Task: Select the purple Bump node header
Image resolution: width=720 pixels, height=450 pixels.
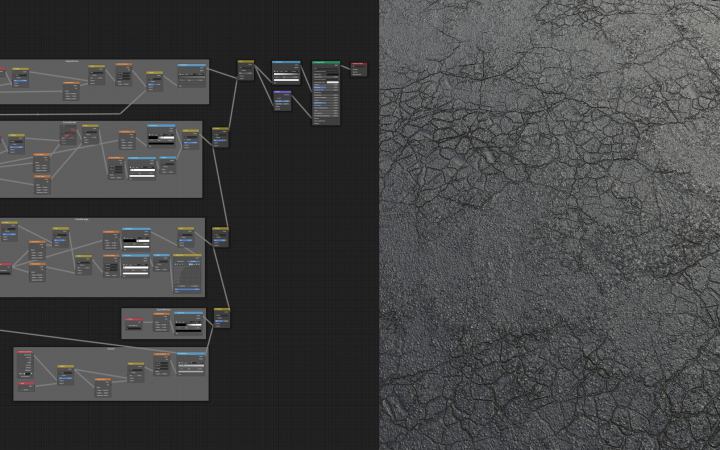Action: pos(284,93)
